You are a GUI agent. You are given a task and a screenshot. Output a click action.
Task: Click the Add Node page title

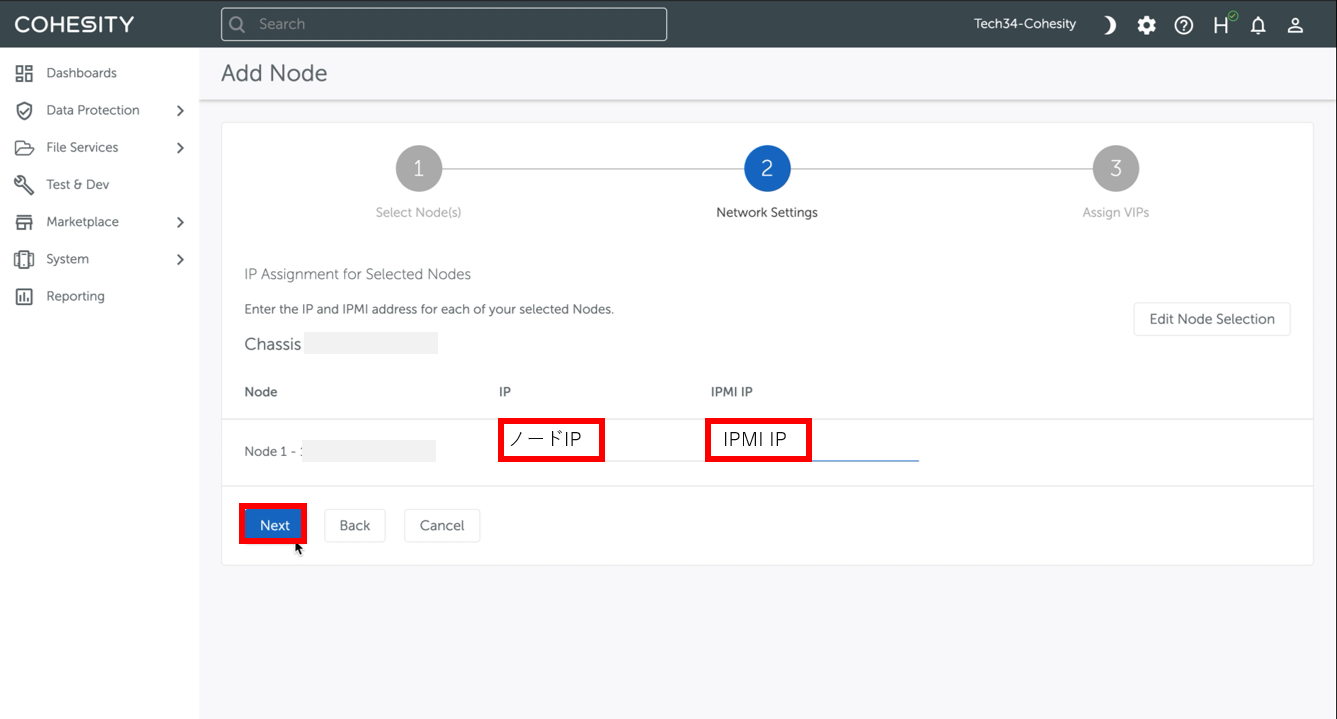(x=274, y=73)
